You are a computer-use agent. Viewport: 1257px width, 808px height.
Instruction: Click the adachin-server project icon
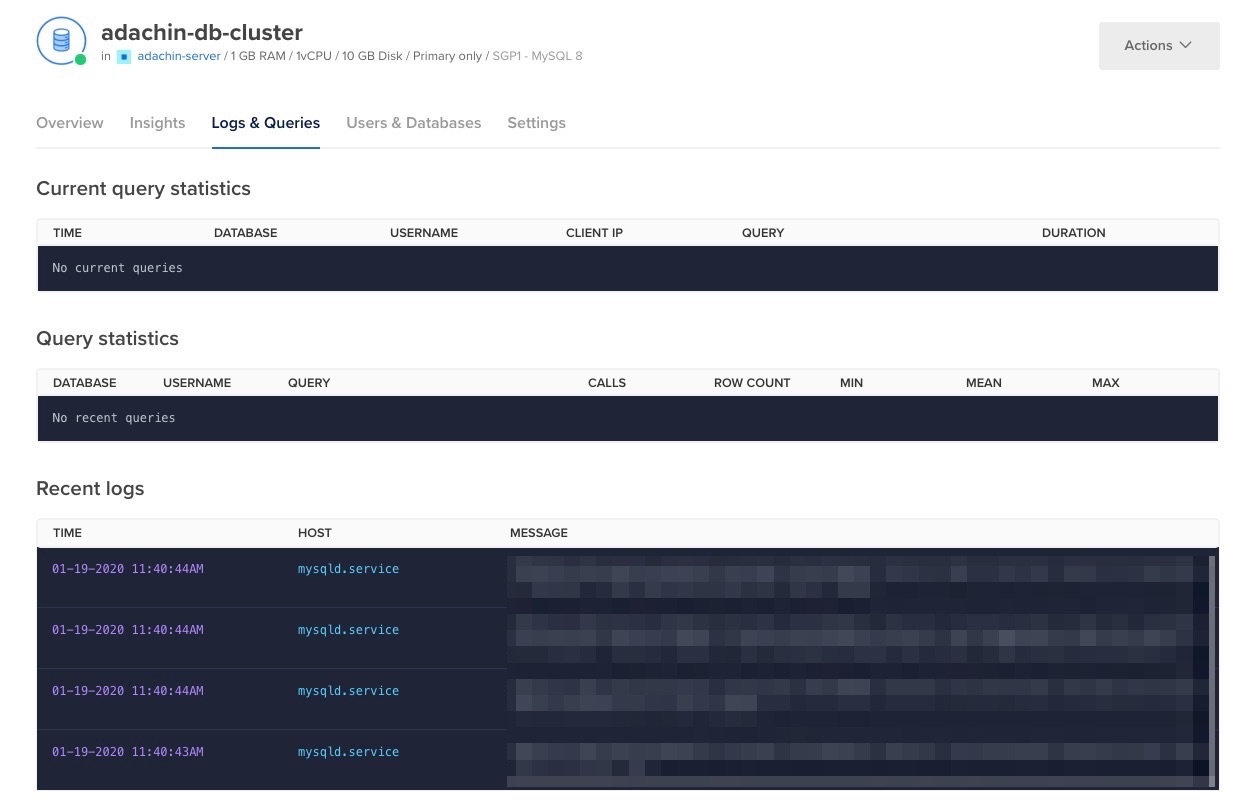click(124, 56)
